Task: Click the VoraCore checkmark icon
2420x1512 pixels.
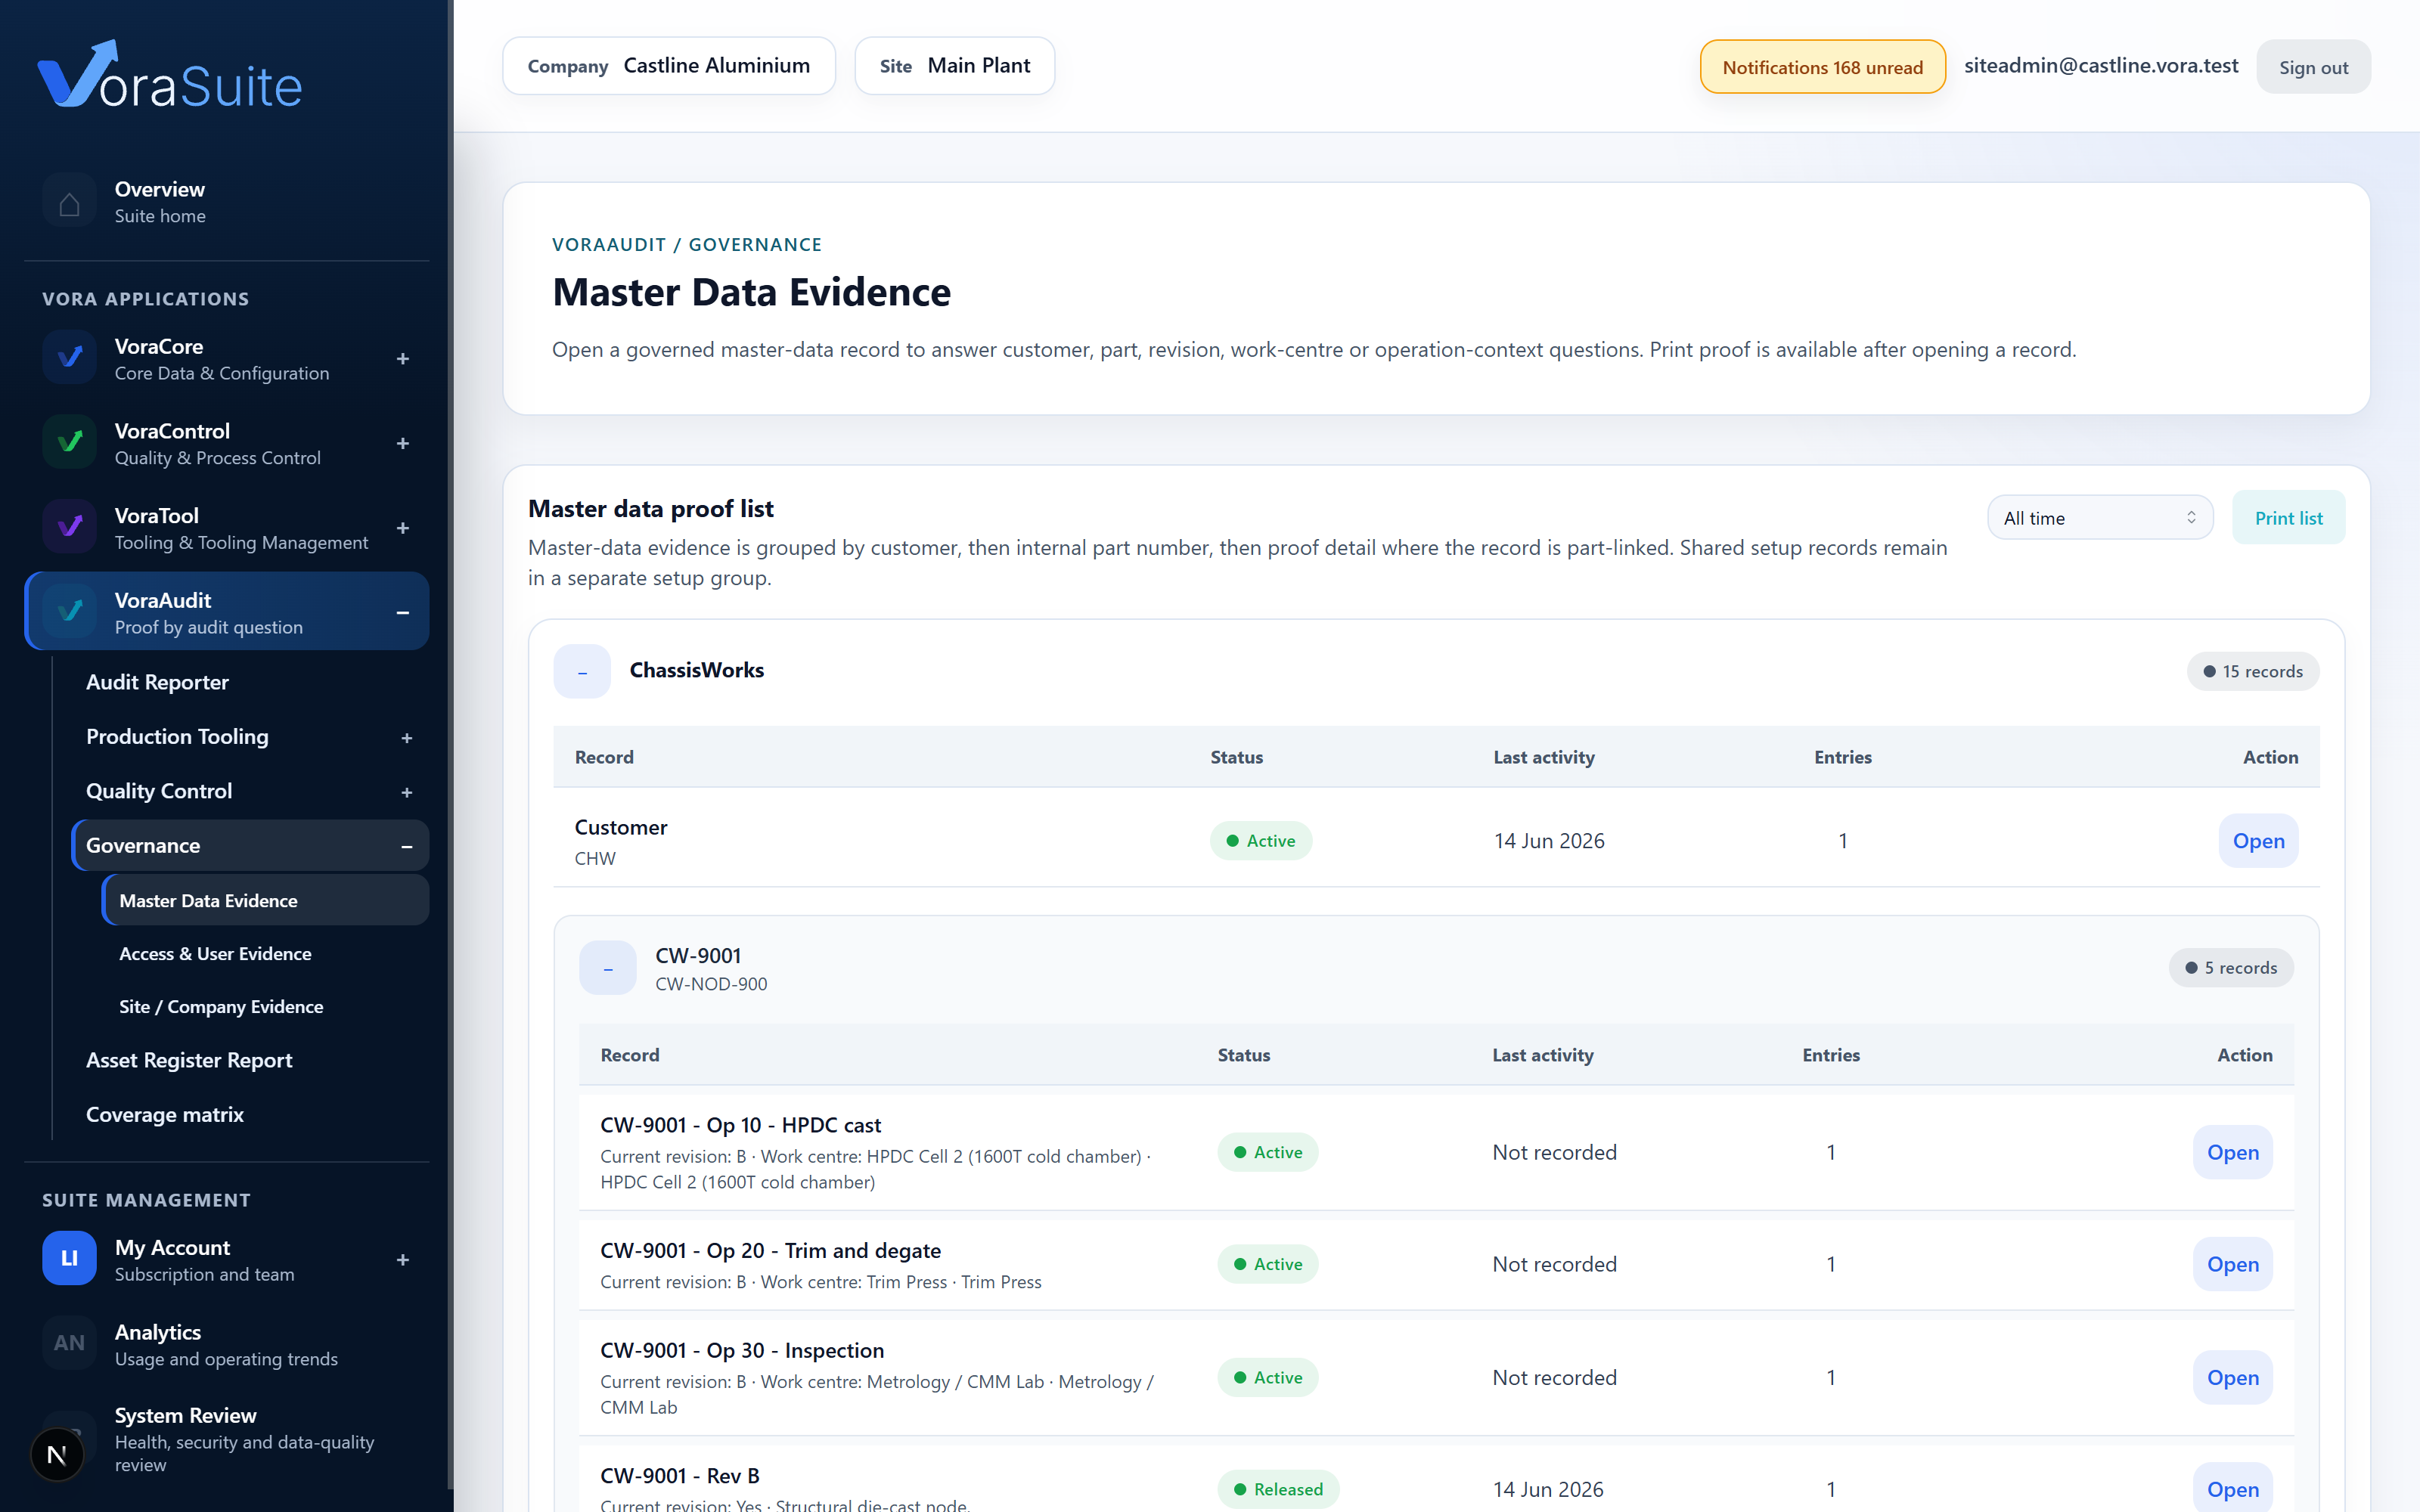Action: (69, 358)
